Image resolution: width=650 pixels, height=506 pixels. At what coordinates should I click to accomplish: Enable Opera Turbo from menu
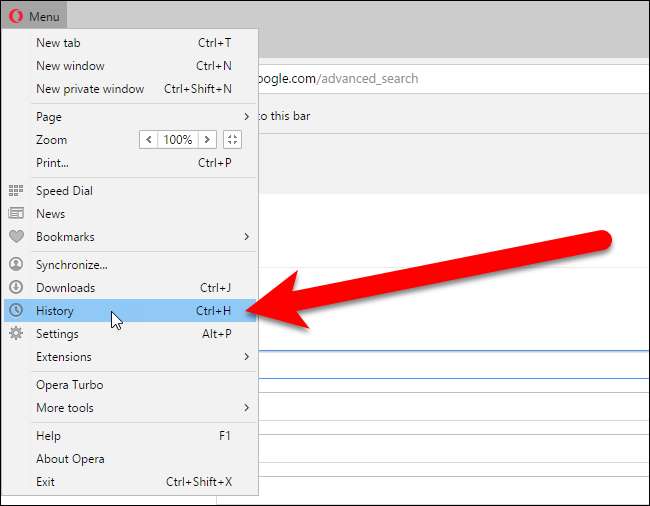(x=70, y=385)
